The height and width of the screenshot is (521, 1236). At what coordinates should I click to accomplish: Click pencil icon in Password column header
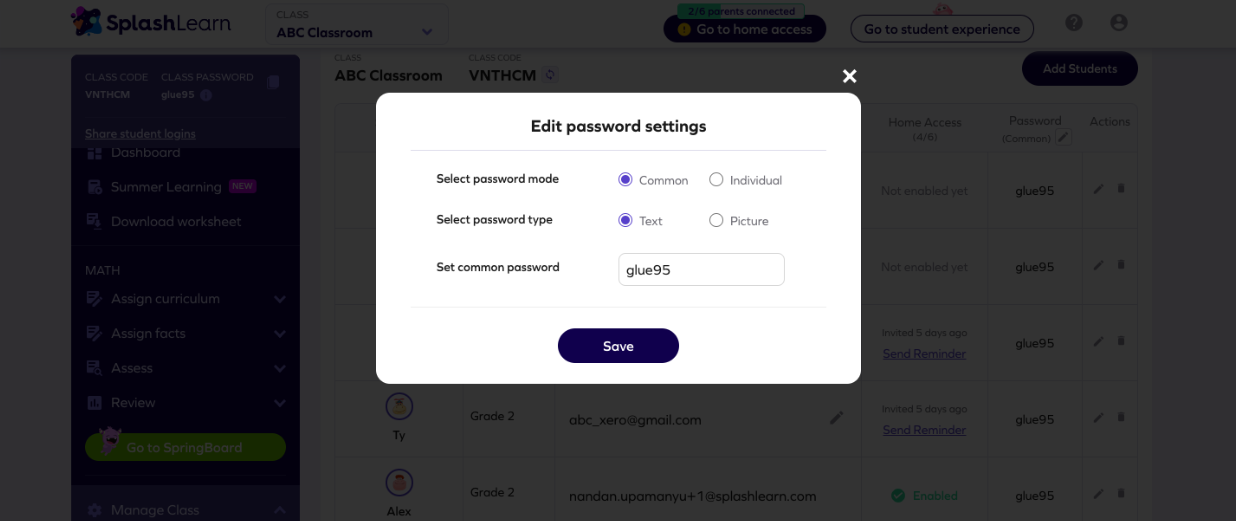(x=1063, y=137)
